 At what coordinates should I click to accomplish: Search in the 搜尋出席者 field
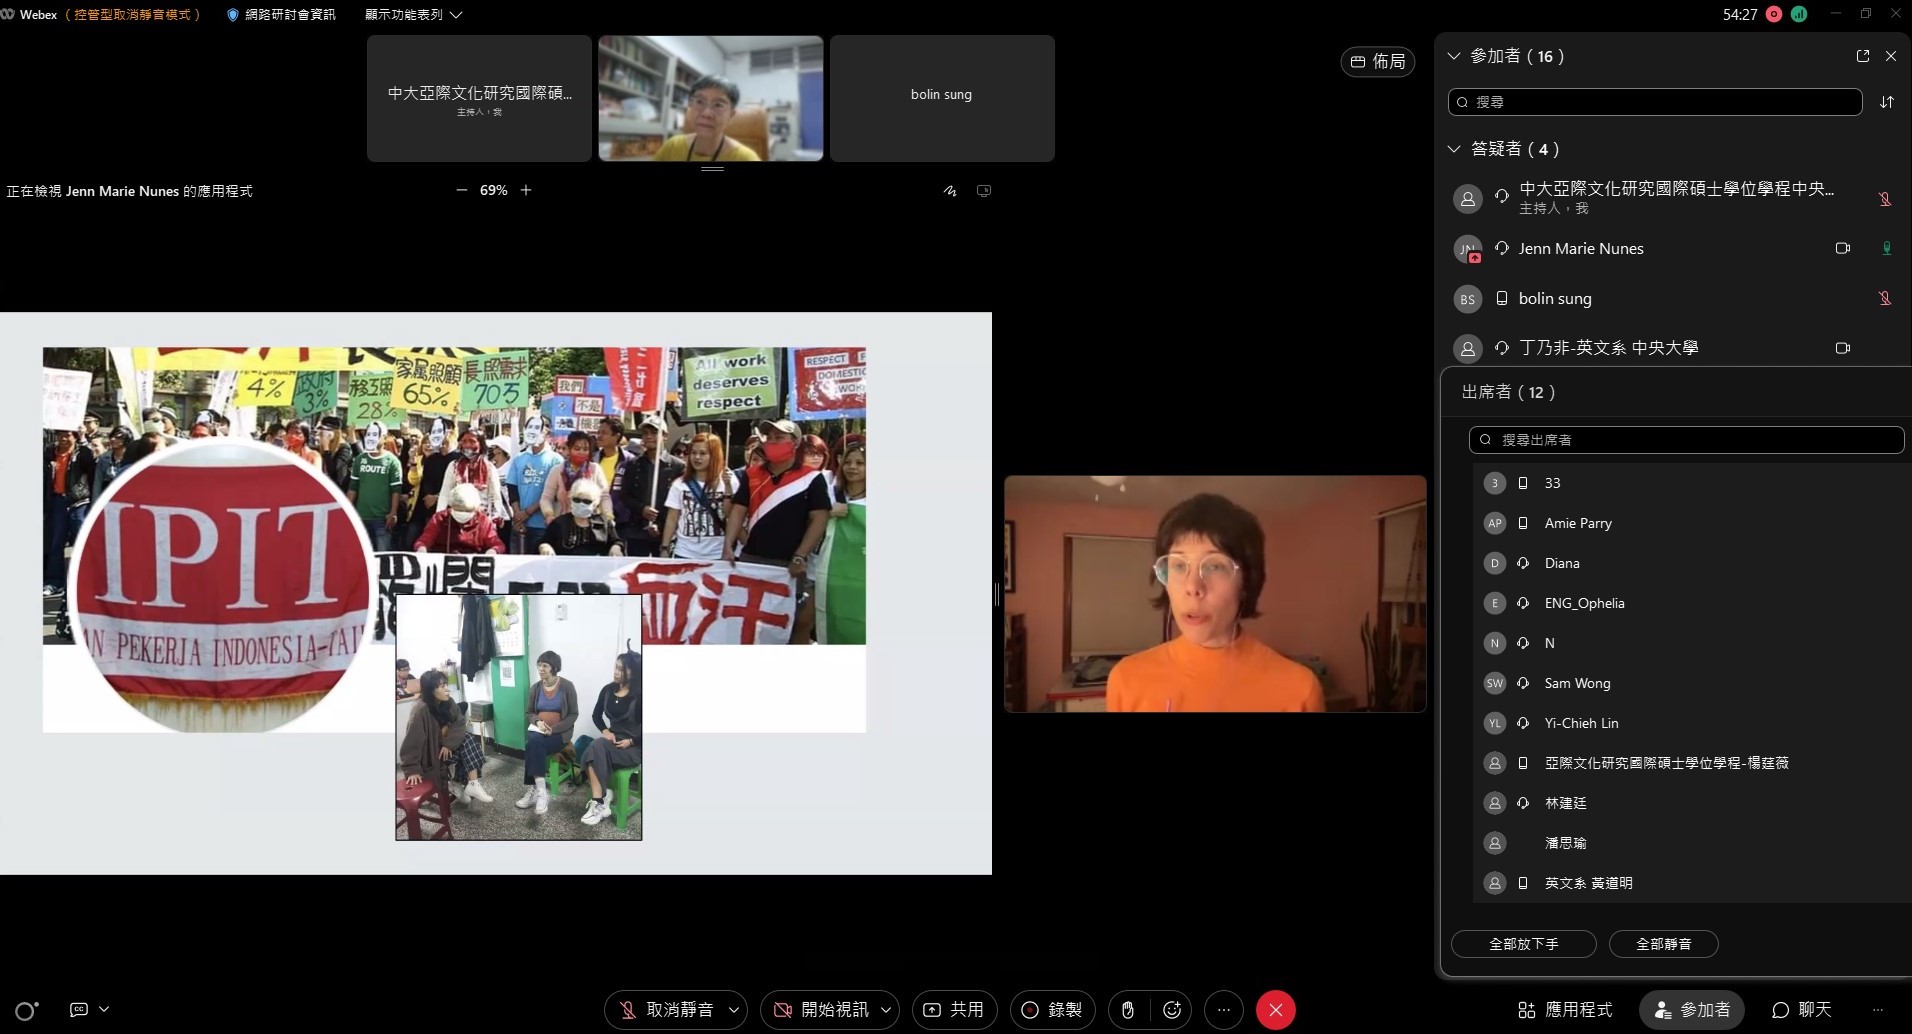click(x=1686, y=440)
